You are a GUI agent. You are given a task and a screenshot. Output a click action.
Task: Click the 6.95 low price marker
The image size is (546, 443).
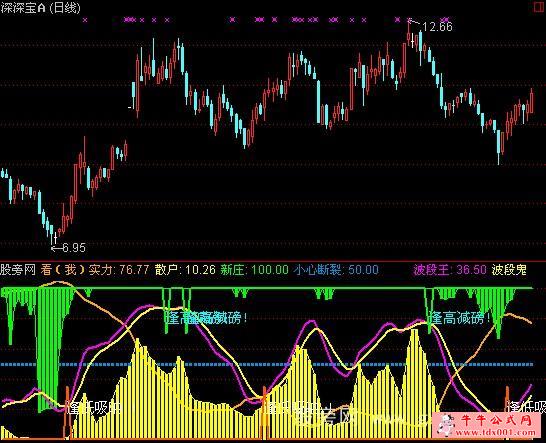[73, 248]
